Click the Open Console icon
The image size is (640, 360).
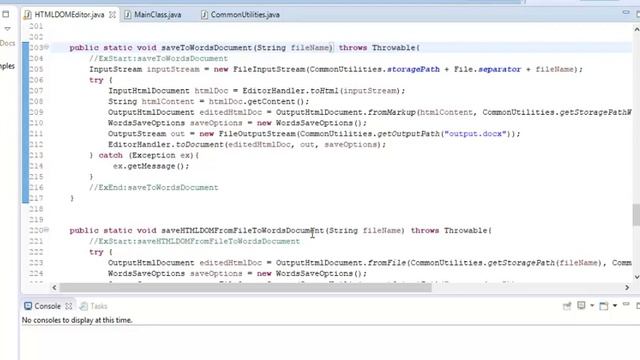click(x=604, y=305)
